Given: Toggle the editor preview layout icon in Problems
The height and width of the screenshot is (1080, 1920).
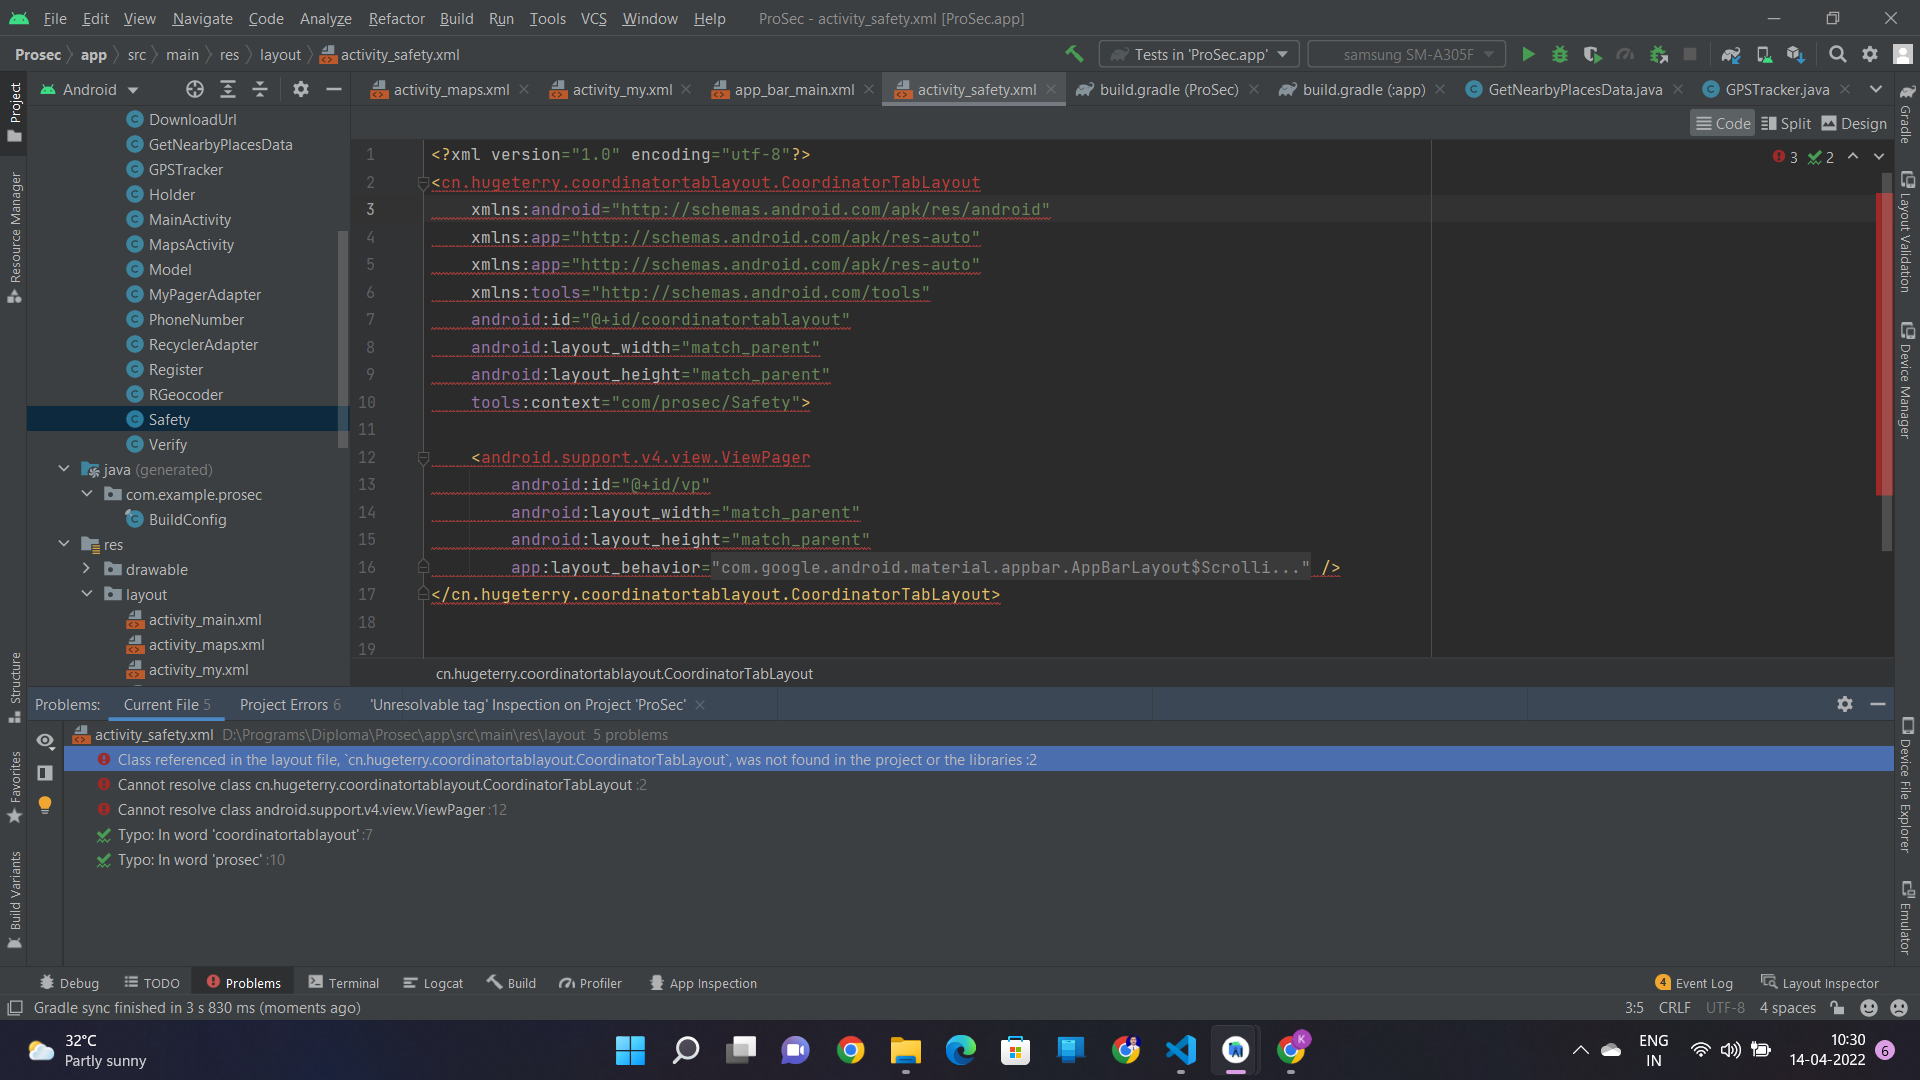Looking at the screenshot, I should [x=45, y=773].
